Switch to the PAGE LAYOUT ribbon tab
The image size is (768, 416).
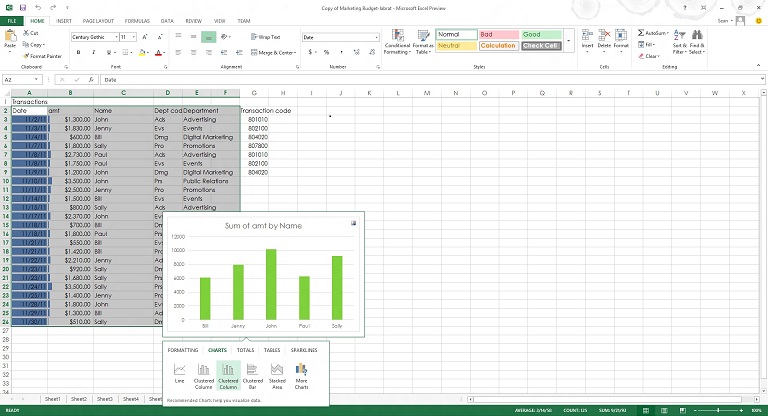[x=98, y=21]
